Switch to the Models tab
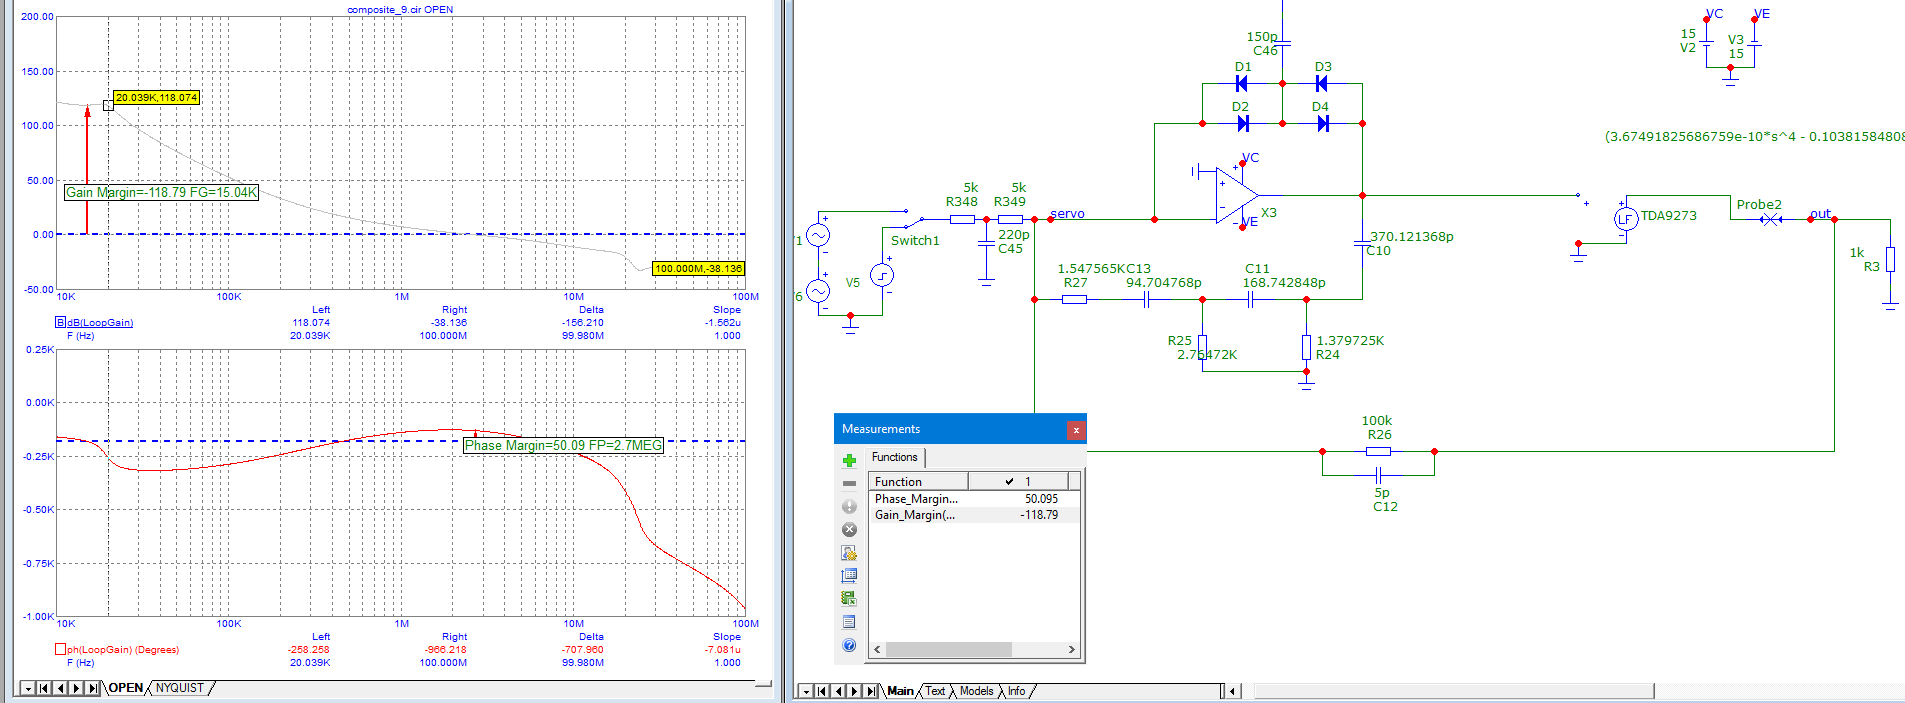The height and width of the screenshot is (703, 1905). (976, 691)
